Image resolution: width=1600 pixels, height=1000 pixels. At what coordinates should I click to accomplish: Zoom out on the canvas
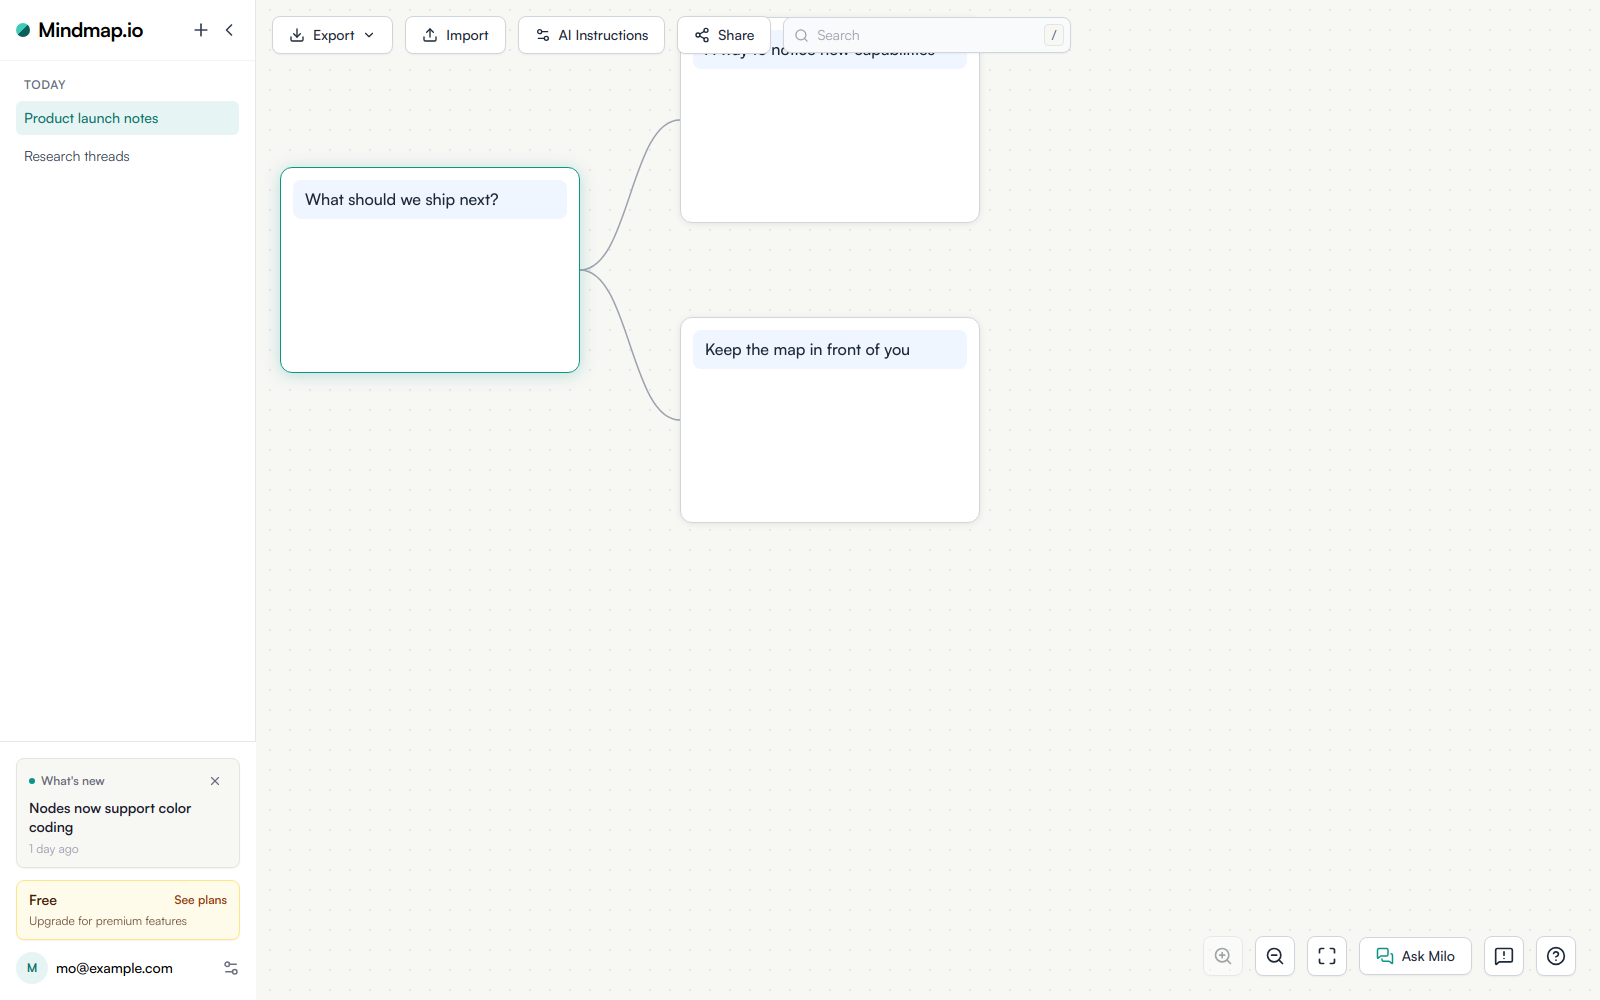[x=1275, y=956]
